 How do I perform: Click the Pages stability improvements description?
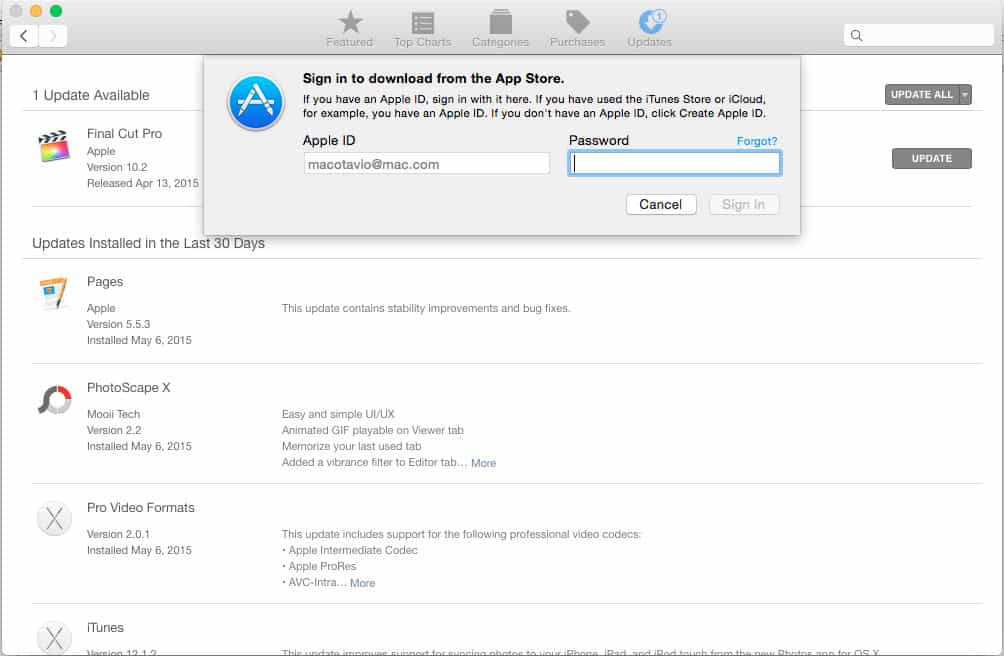pyautogui.click(x=426, y=308)
